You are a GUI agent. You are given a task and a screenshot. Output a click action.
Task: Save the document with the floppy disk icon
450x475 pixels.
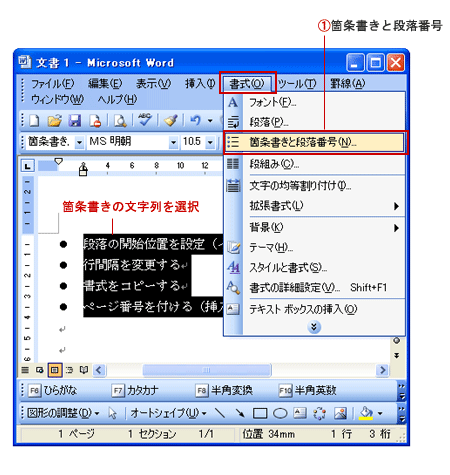[75, 121]
